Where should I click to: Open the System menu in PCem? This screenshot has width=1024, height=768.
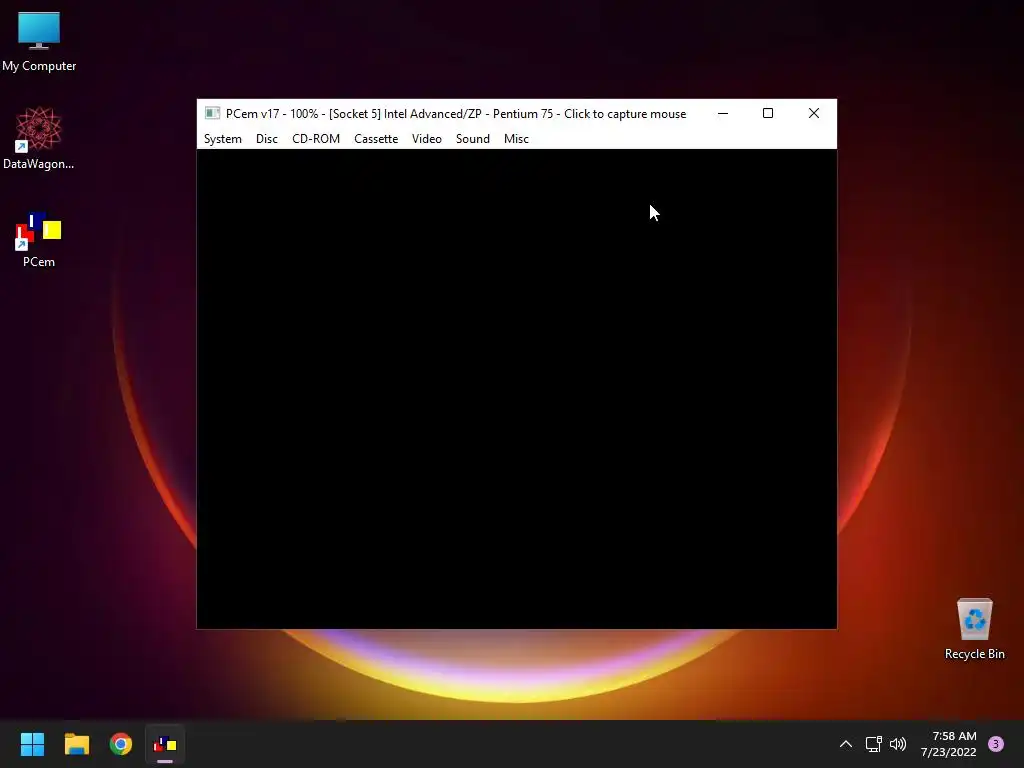coord(223,138)
